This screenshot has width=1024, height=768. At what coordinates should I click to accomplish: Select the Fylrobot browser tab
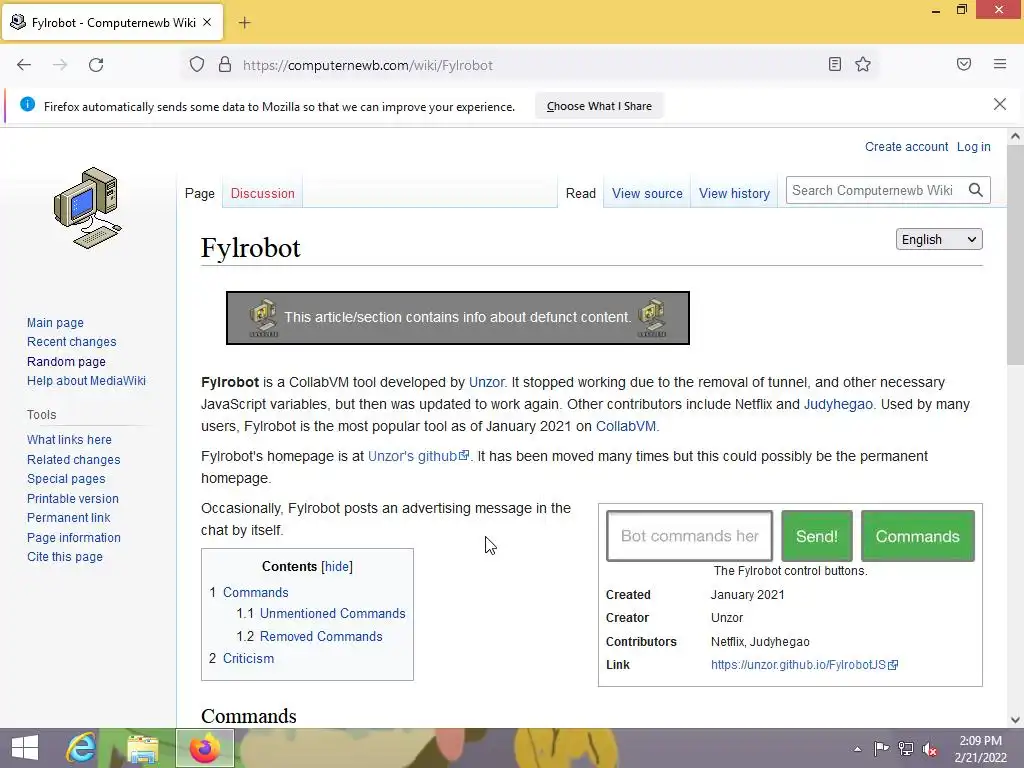point(112,23)
